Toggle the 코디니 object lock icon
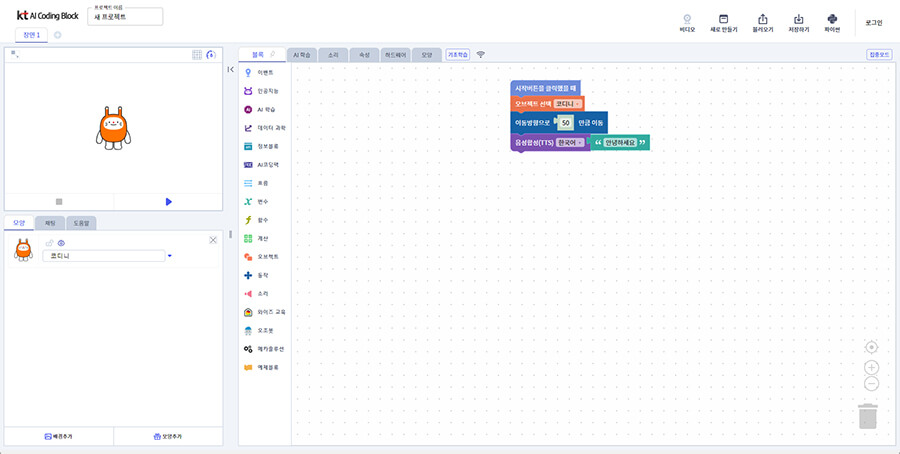Screen dimensions: 900x454 [49, 243]
